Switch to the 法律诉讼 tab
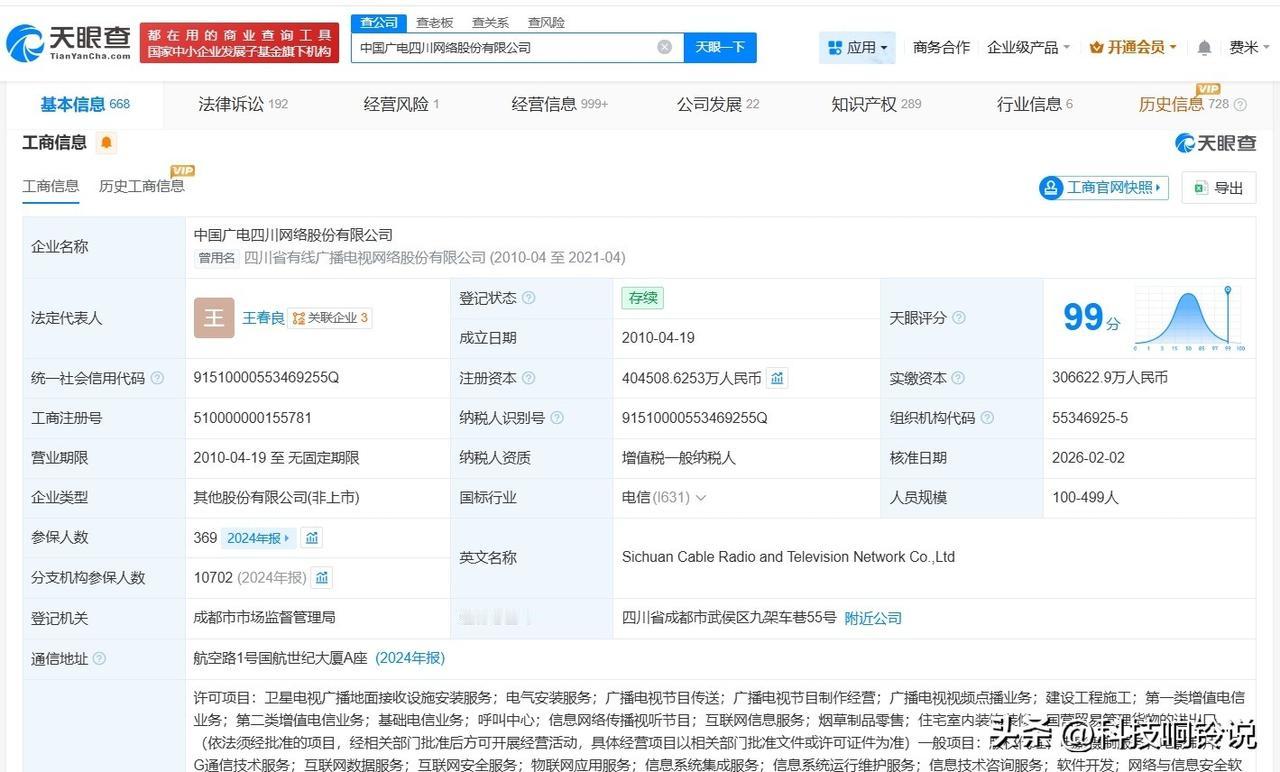Screen dimensions: 1280x772 tap(243, 104)
